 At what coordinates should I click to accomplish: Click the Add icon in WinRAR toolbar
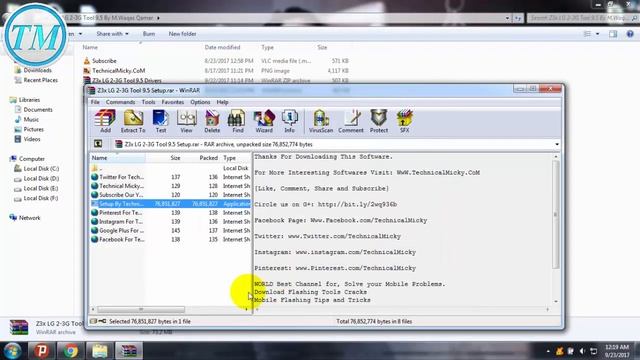coord(105,121)
